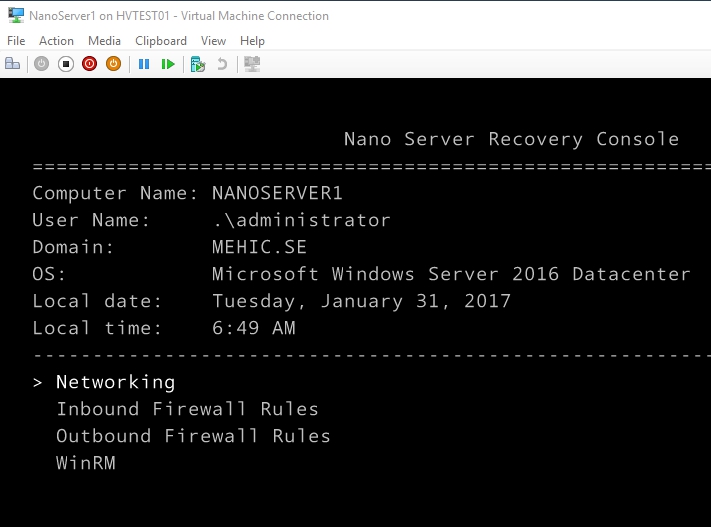
Task: Pause the virtual machine
Action: (x=144, y=64)
